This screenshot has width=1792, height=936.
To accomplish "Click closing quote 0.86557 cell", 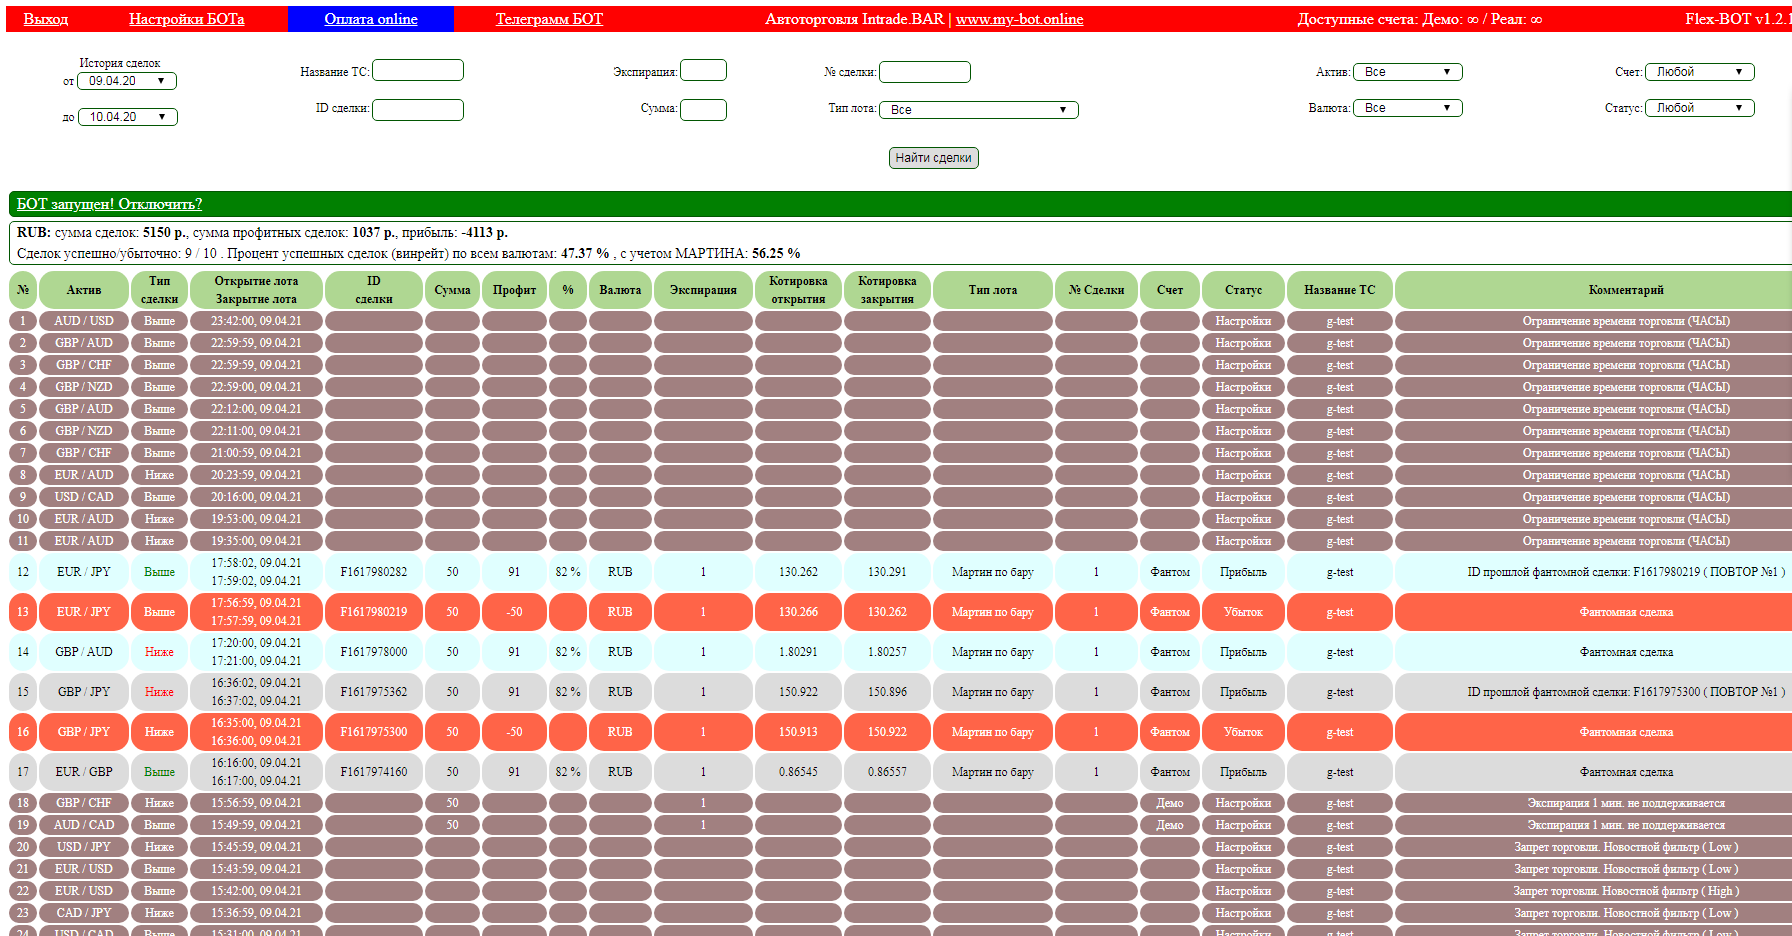I will click(887, 772).
